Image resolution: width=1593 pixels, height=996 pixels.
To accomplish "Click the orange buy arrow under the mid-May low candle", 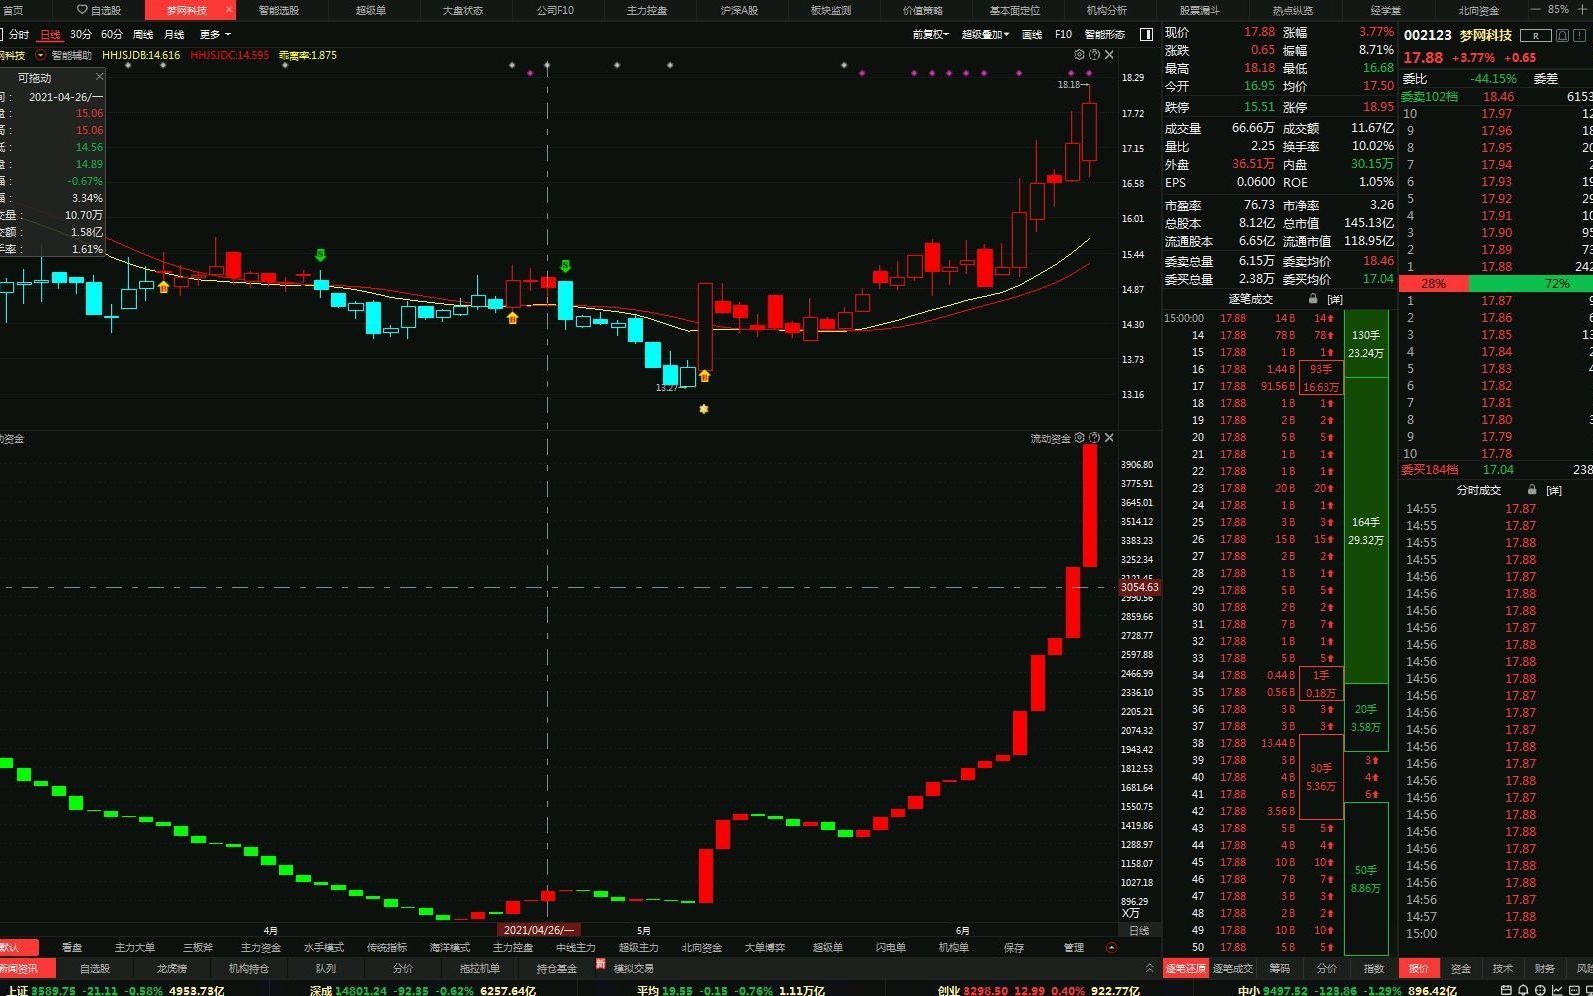I will pos(705,376).
